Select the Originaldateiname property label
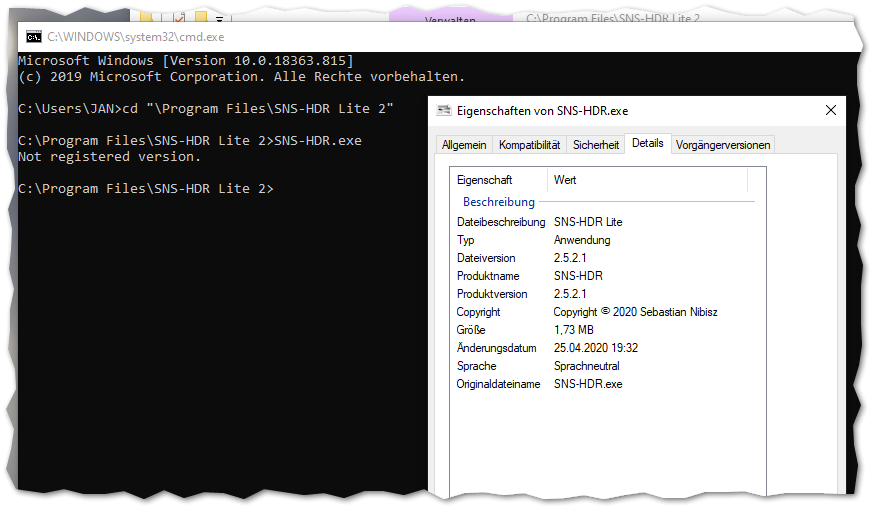 coord(498,384)
